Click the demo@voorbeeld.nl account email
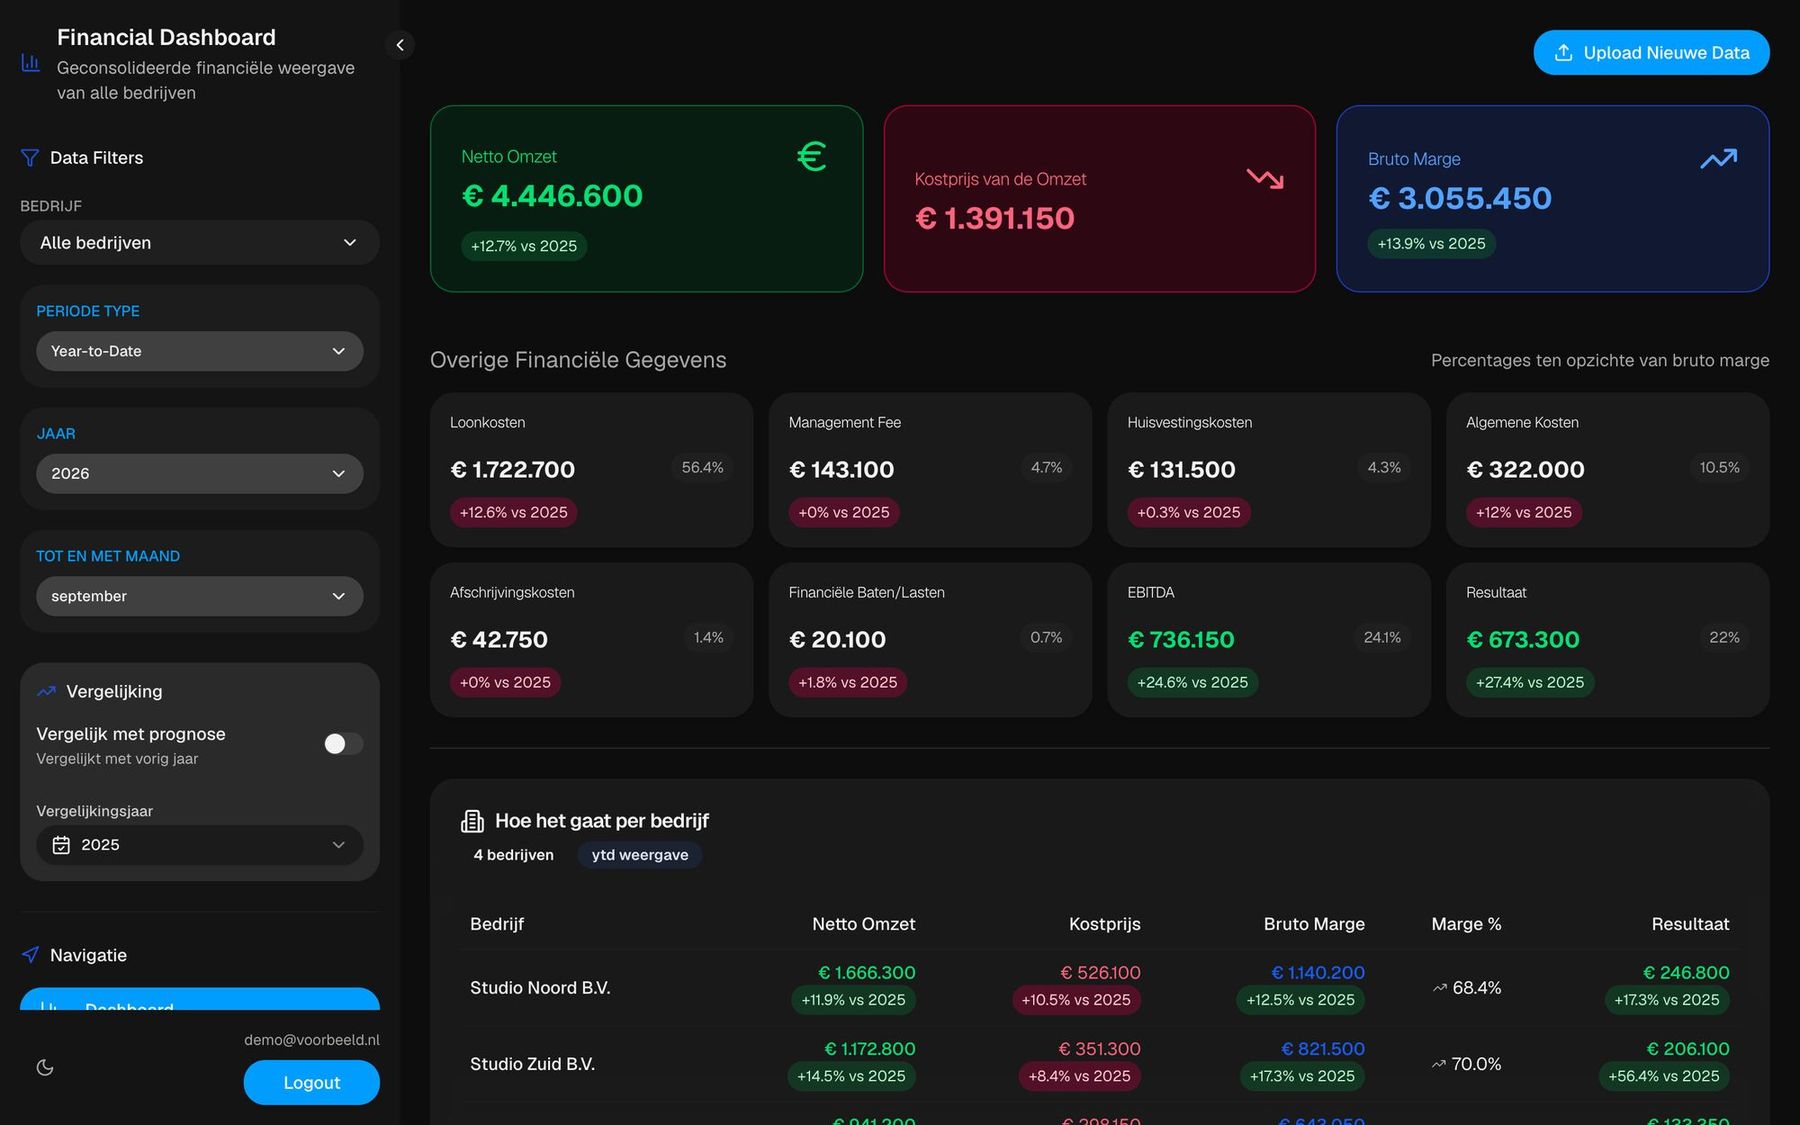Screen dimensions: 1800x1125 click(312, 1040)
